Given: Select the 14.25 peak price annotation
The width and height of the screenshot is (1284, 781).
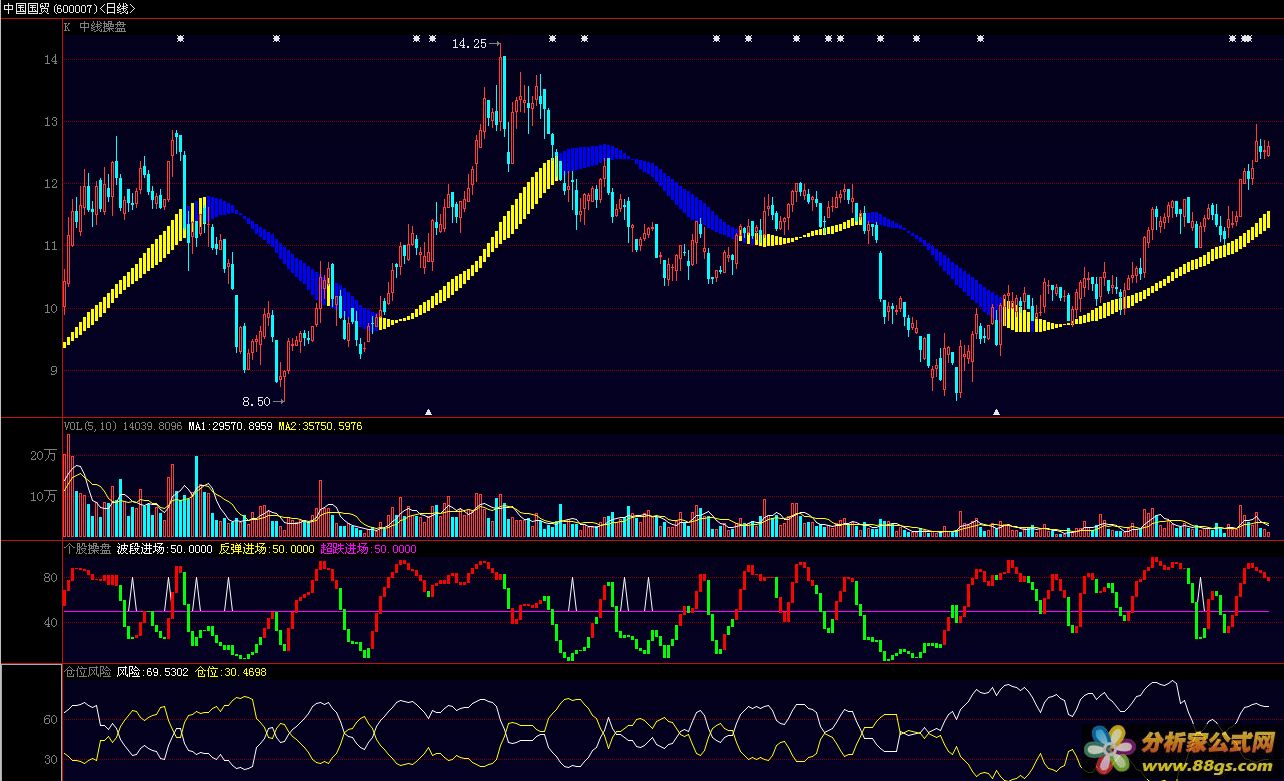Looking at the screenshot, I should (470, 44).
